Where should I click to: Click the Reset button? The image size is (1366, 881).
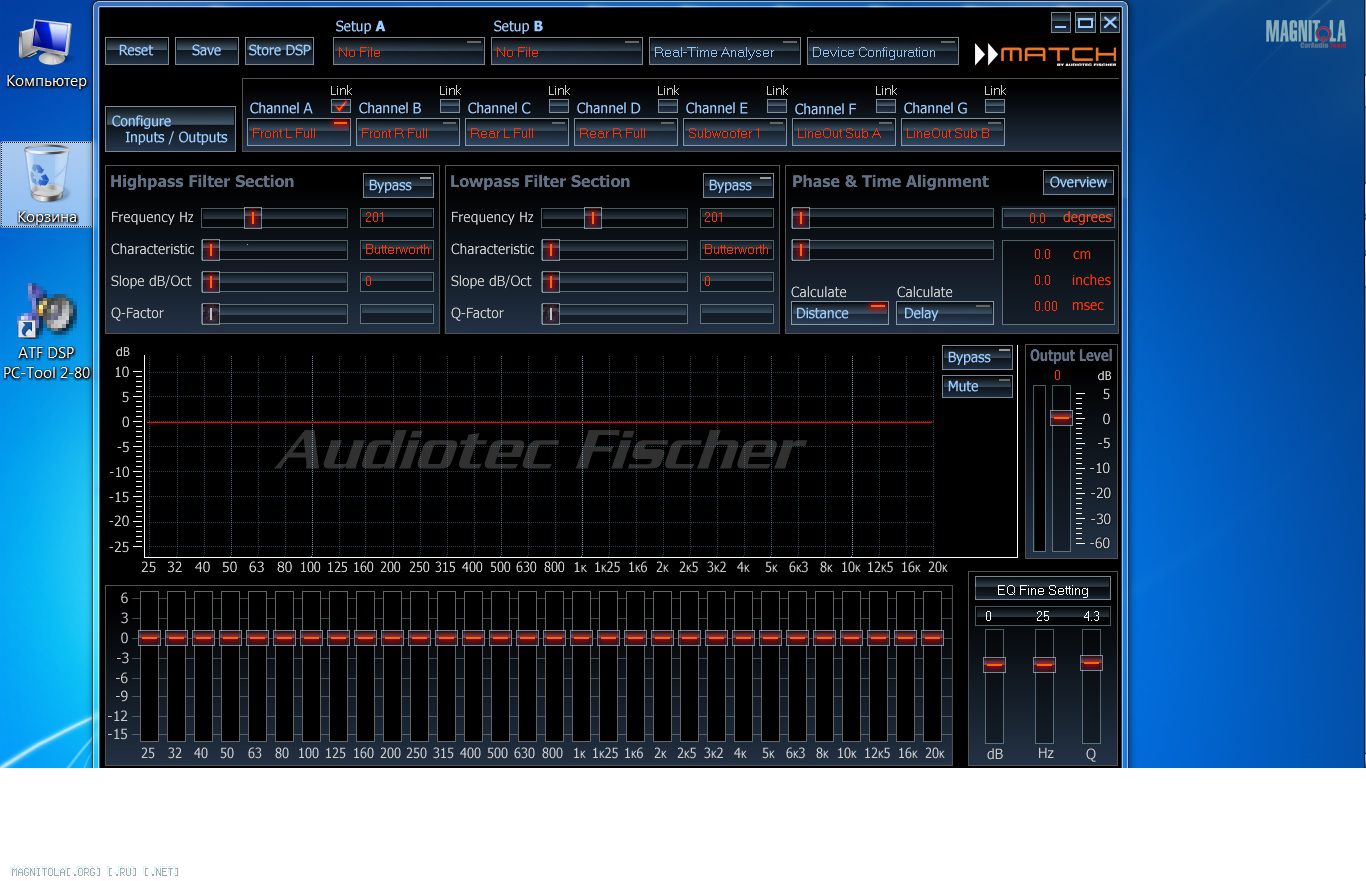coord(136,50)
